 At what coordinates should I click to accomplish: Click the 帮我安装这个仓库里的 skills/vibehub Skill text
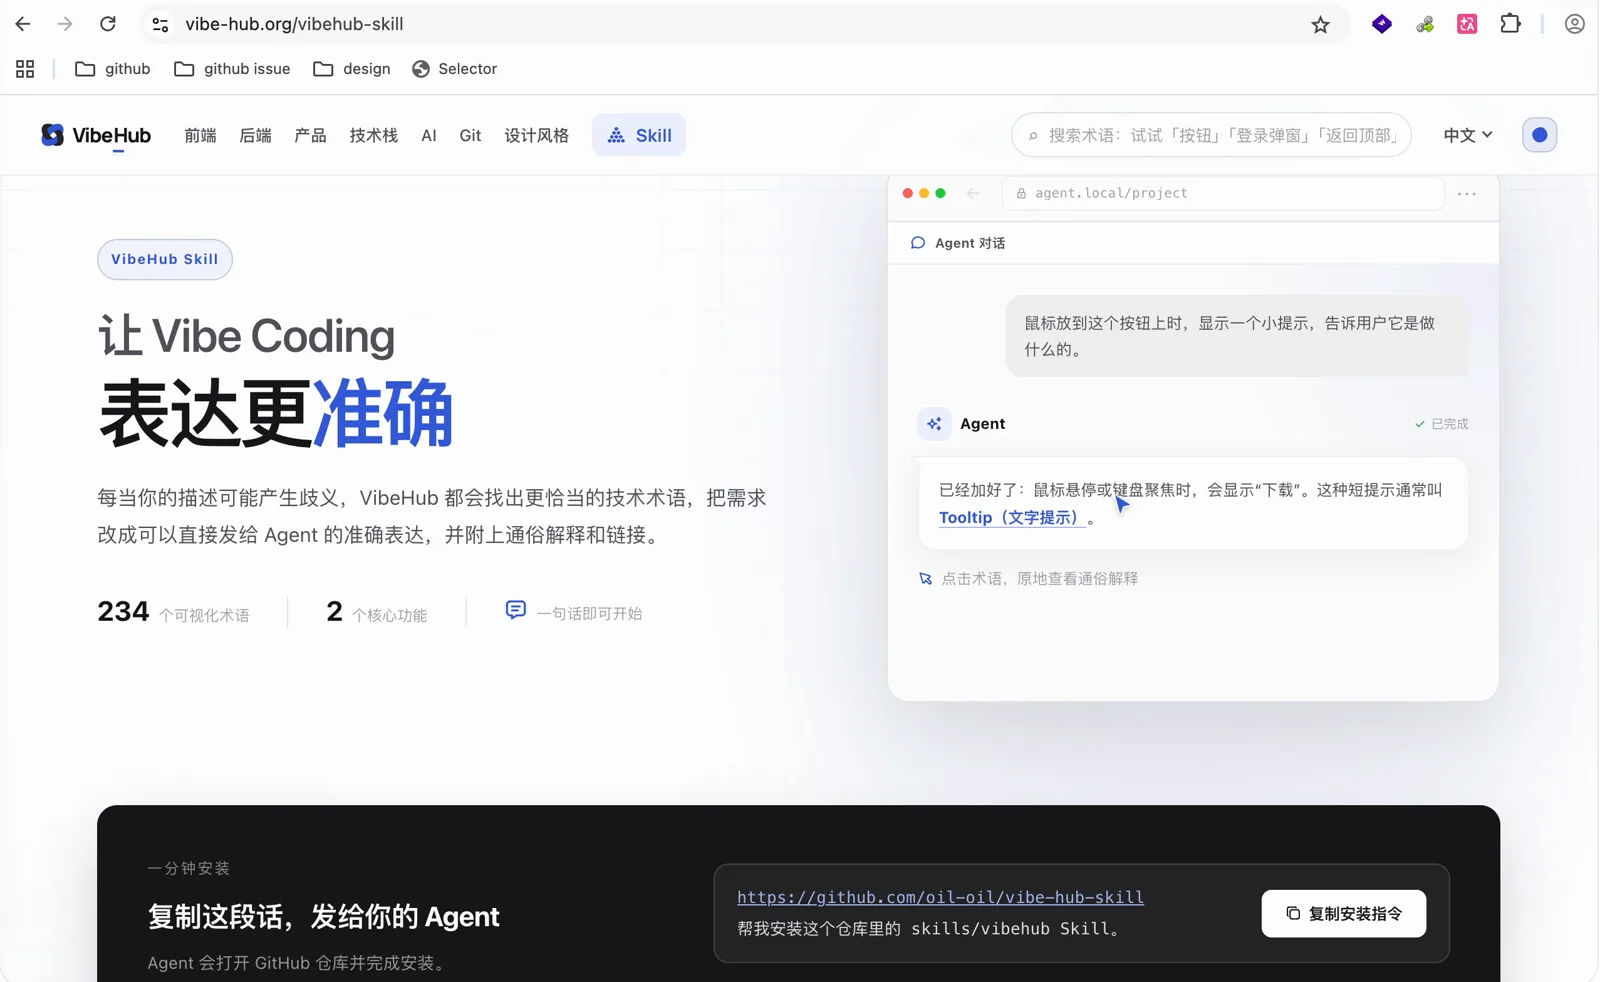tap(931, 929)
